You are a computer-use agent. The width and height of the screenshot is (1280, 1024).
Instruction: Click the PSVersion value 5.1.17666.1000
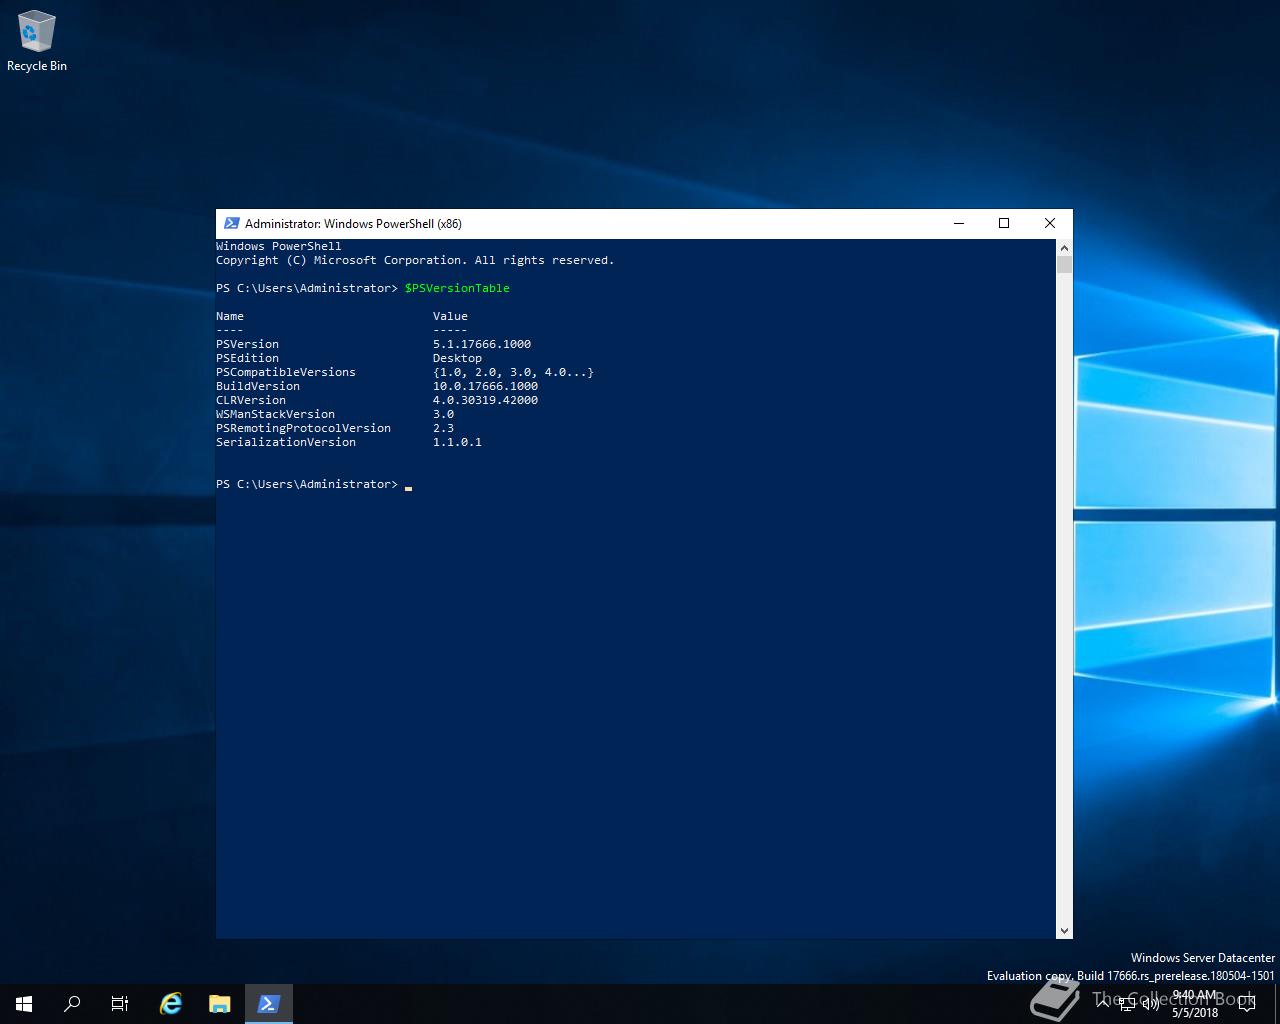[482, 344]
